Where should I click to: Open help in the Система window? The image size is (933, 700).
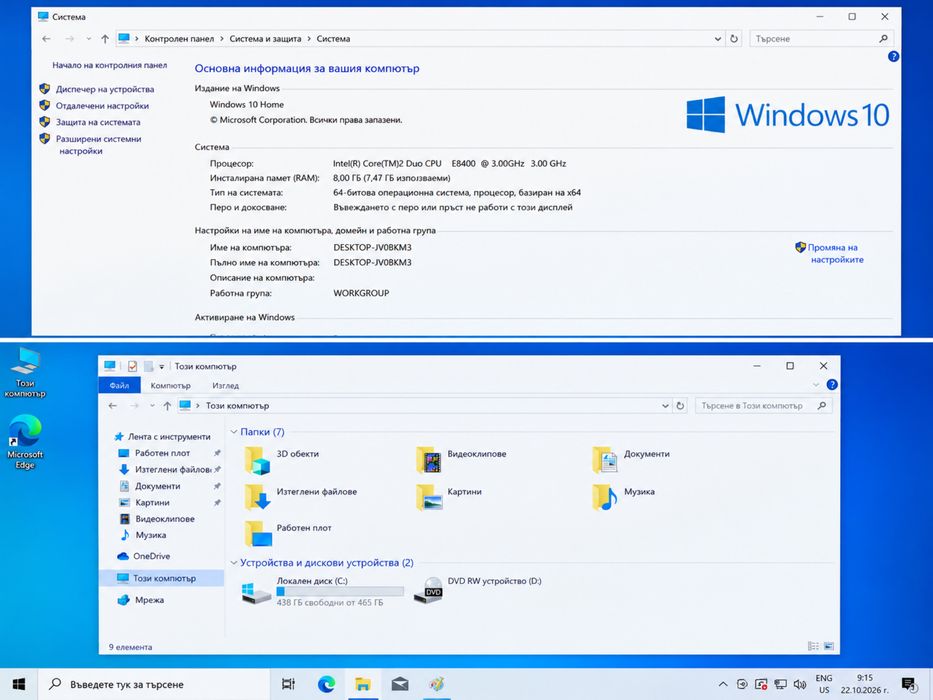tap(893, 57)
